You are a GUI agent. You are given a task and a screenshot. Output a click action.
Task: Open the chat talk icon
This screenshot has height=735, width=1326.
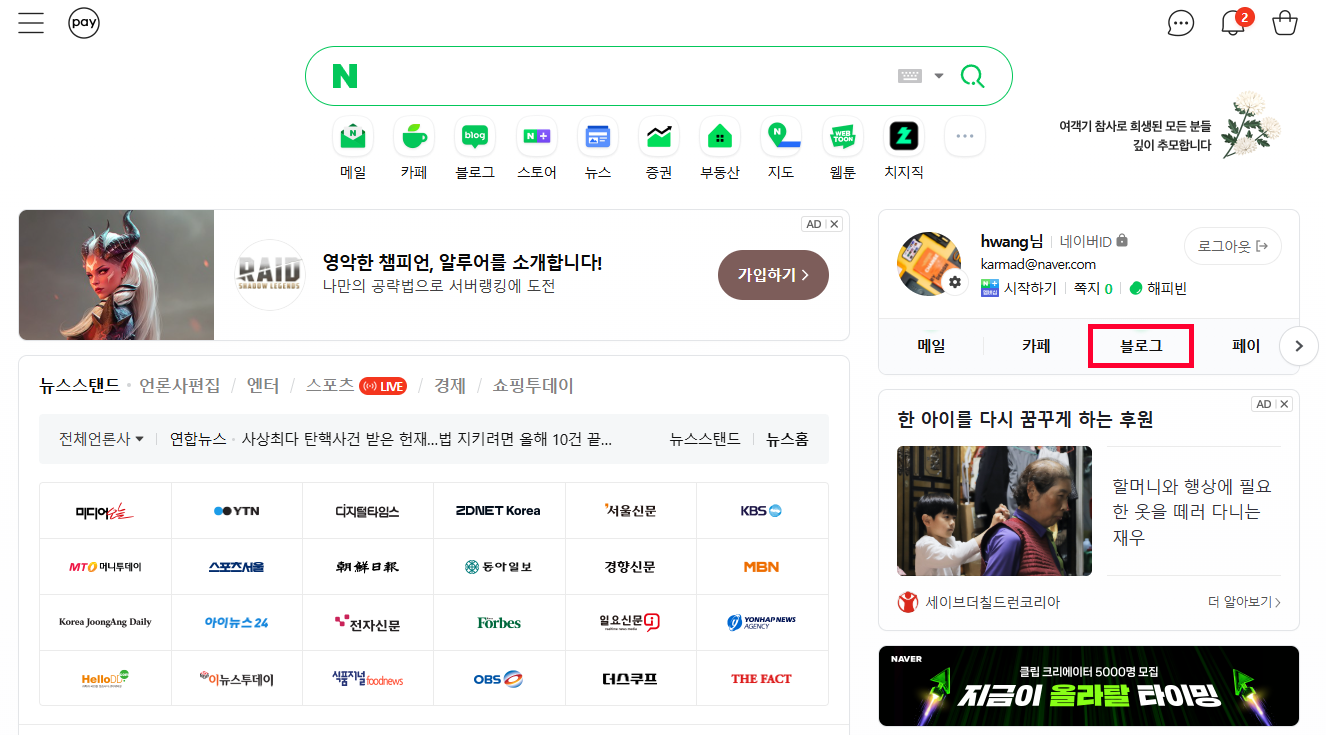click(x=1181, y=23)
